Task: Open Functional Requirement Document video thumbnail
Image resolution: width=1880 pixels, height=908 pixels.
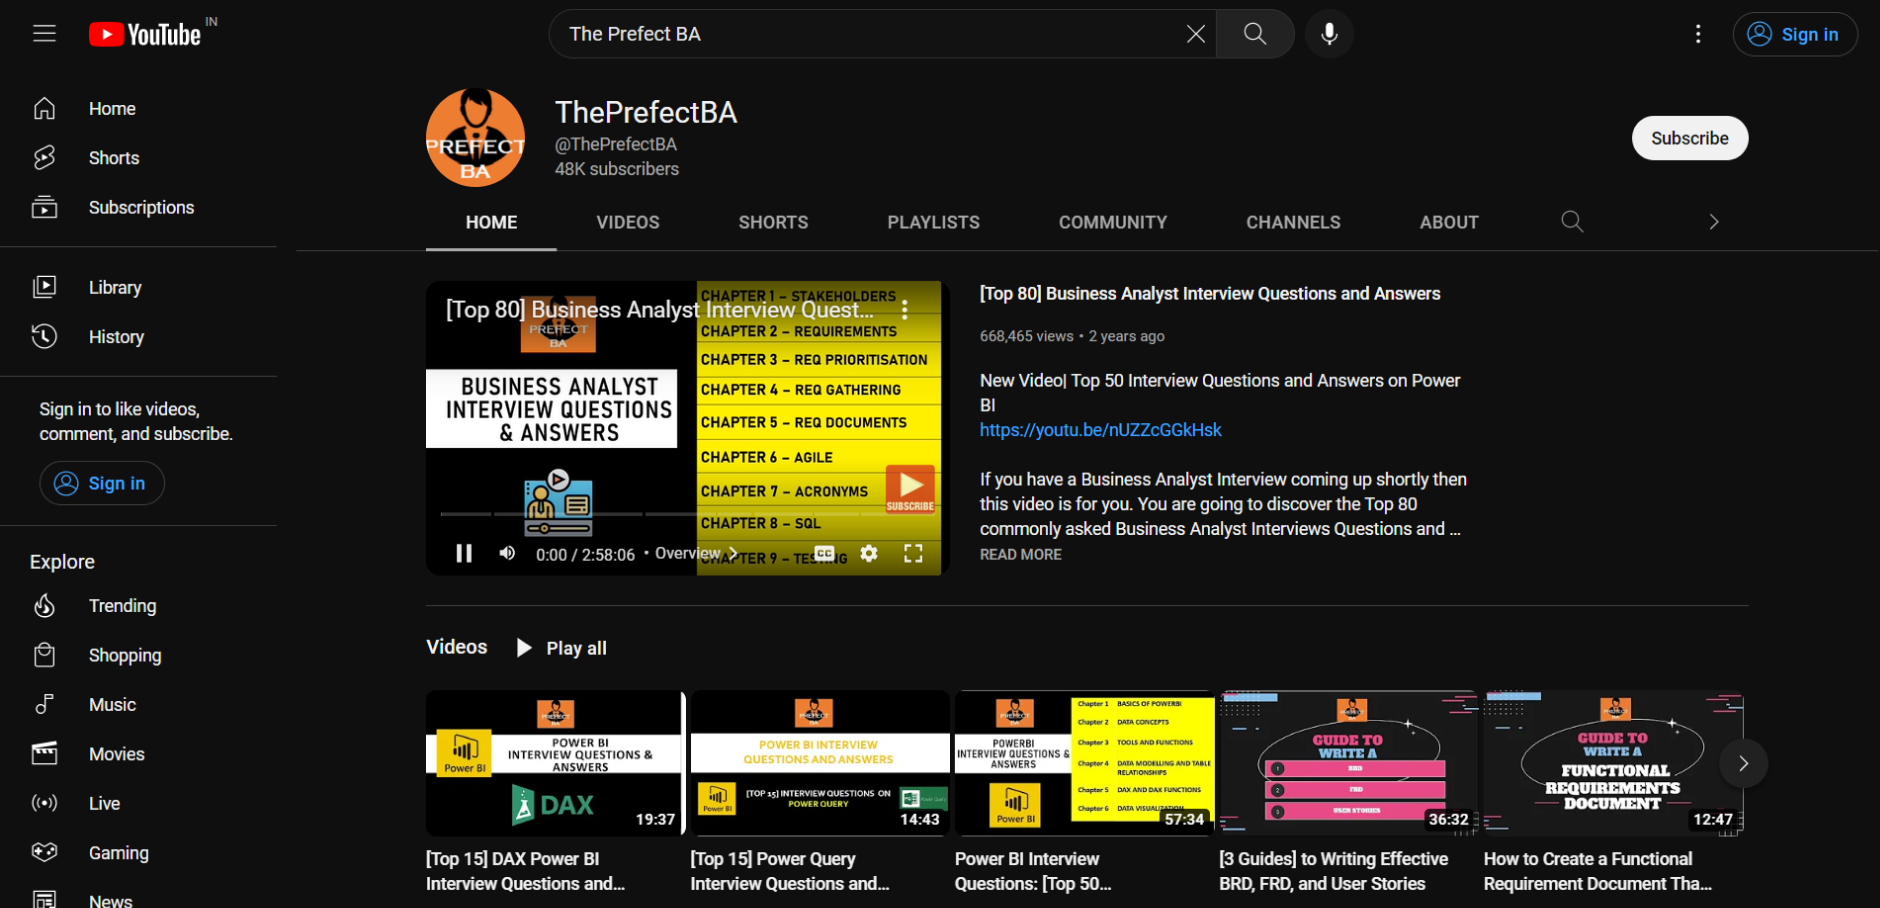Action: point(1613,763)
